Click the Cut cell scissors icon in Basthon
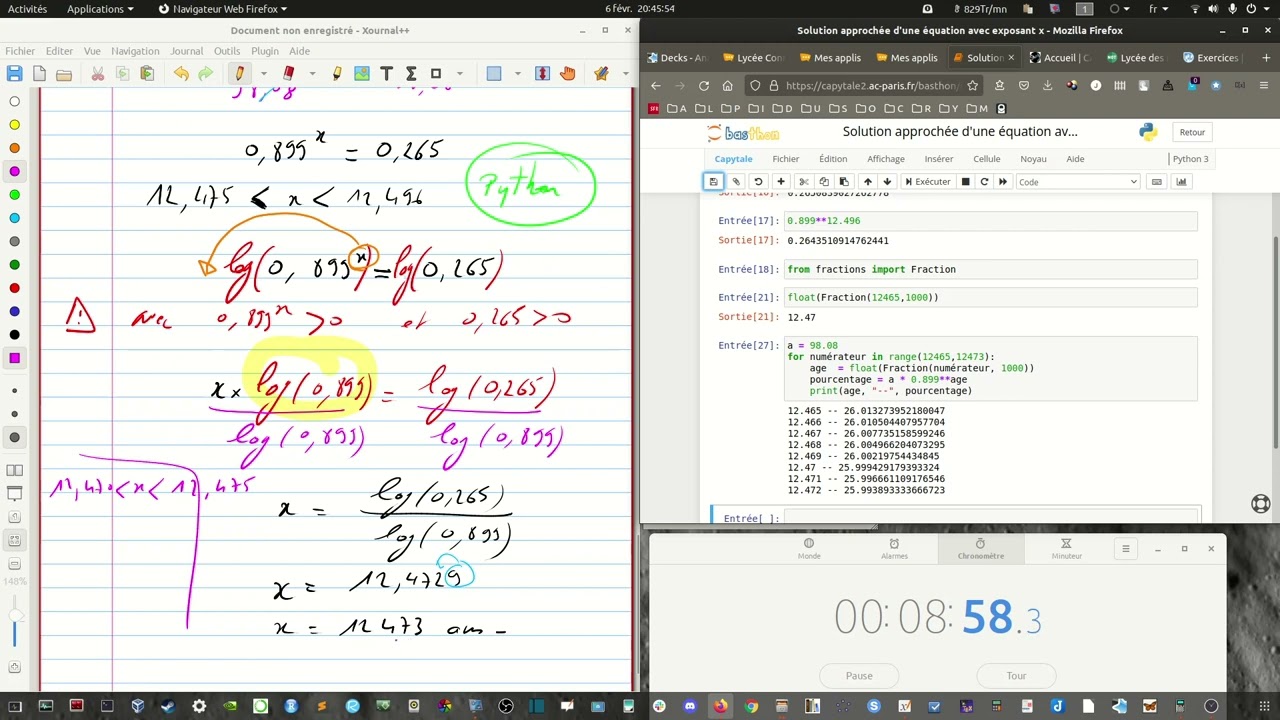Screen dimensions: 1280x720 tap(803, 182)
